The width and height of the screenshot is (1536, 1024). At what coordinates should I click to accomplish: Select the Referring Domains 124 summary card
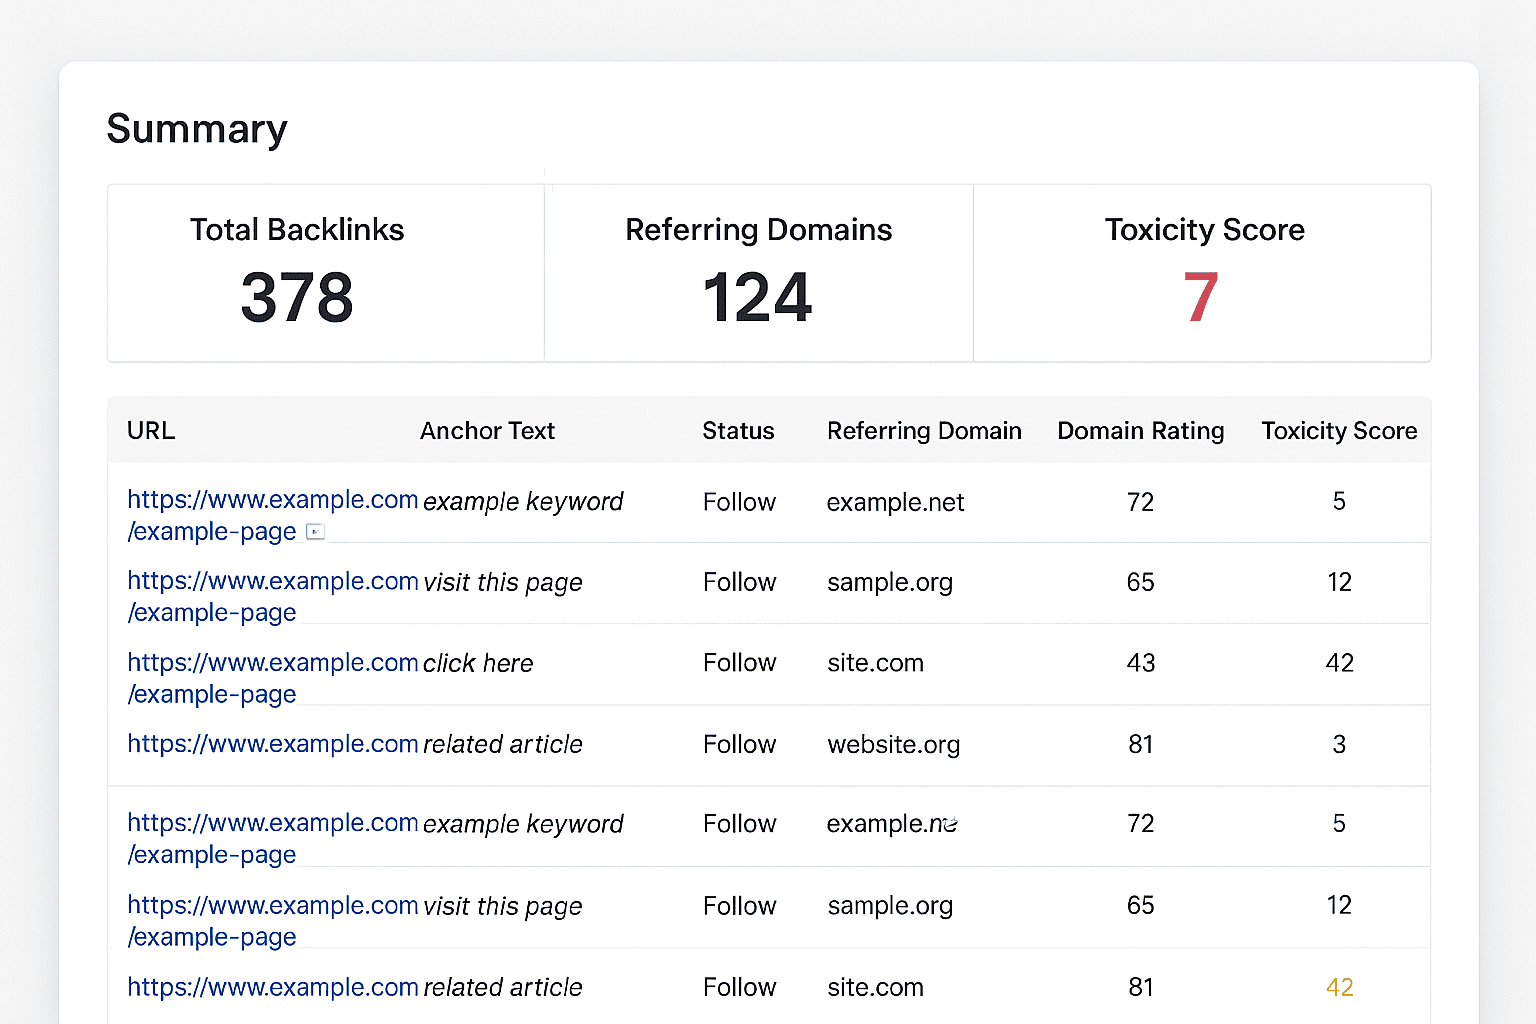(x=759, y=273)
